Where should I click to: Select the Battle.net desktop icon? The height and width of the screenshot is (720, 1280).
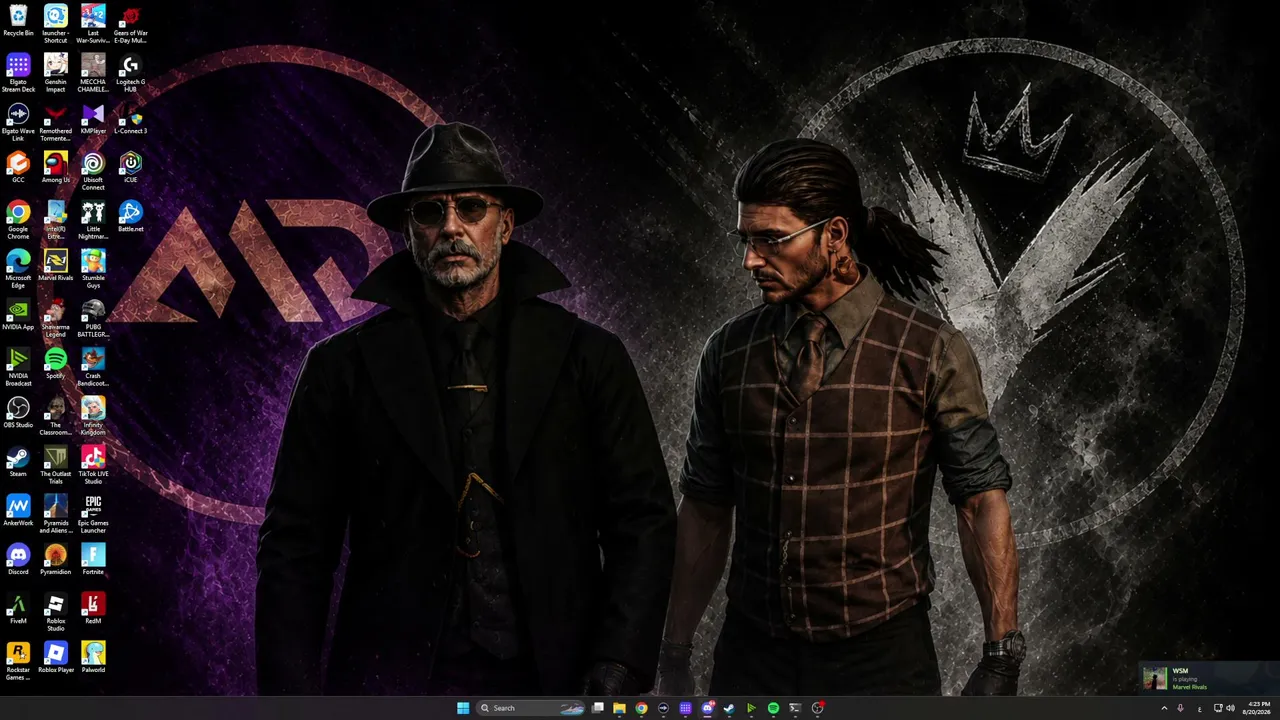point(130,217)
